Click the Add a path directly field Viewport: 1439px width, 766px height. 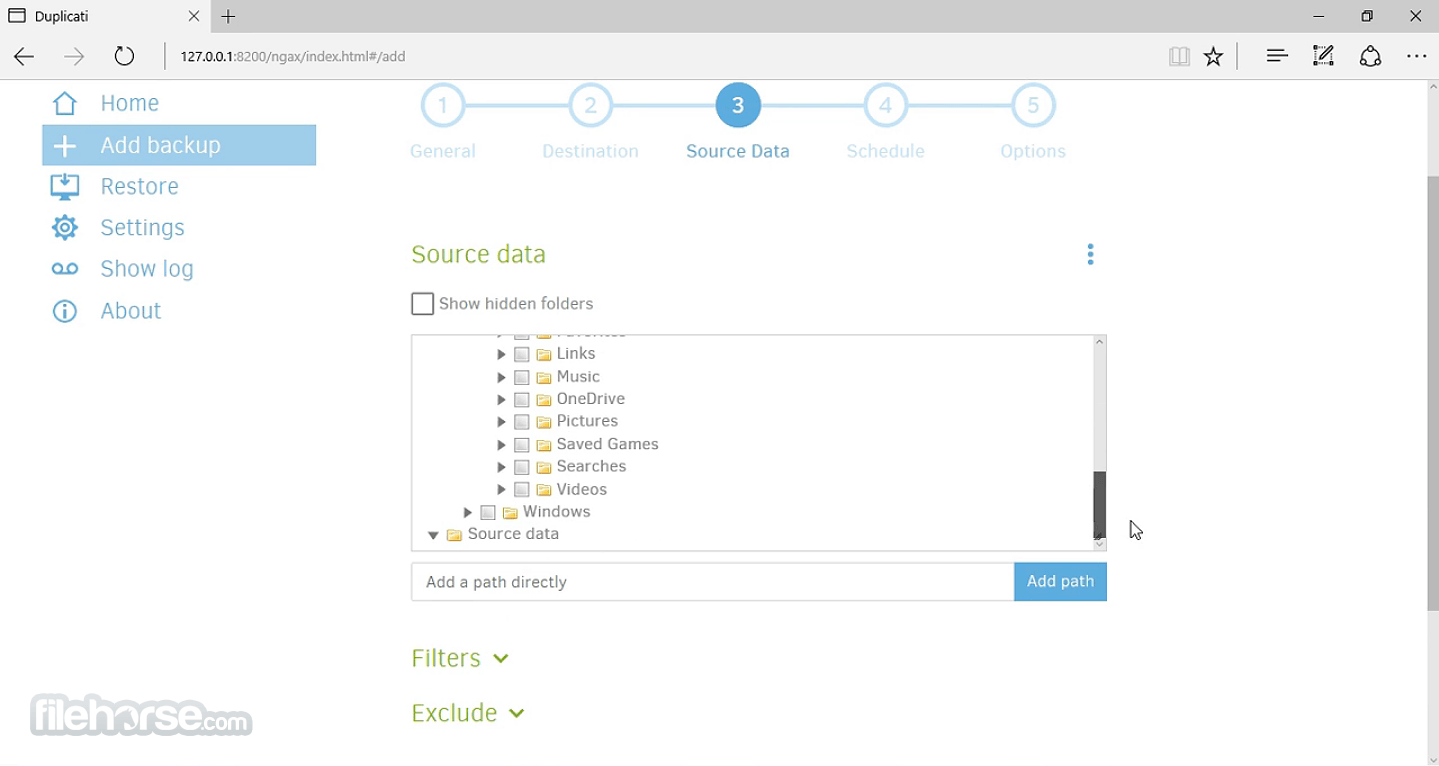pyautogui.click(x=712, y=582)
